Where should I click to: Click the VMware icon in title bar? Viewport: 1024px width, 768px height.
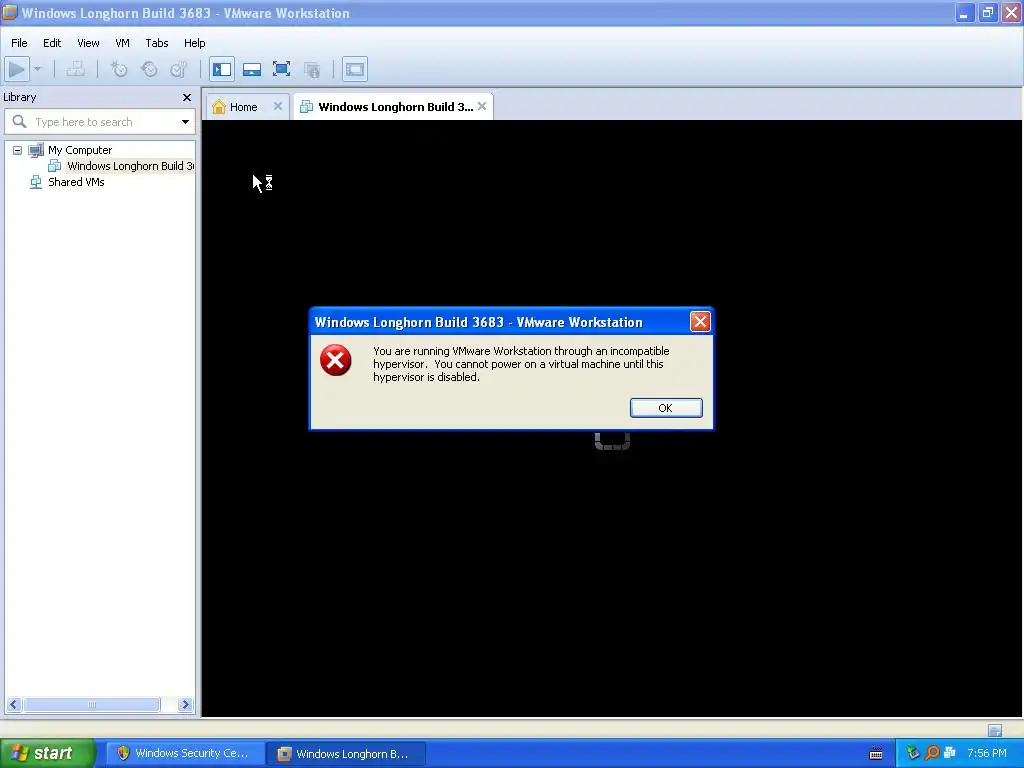(10, 12)
